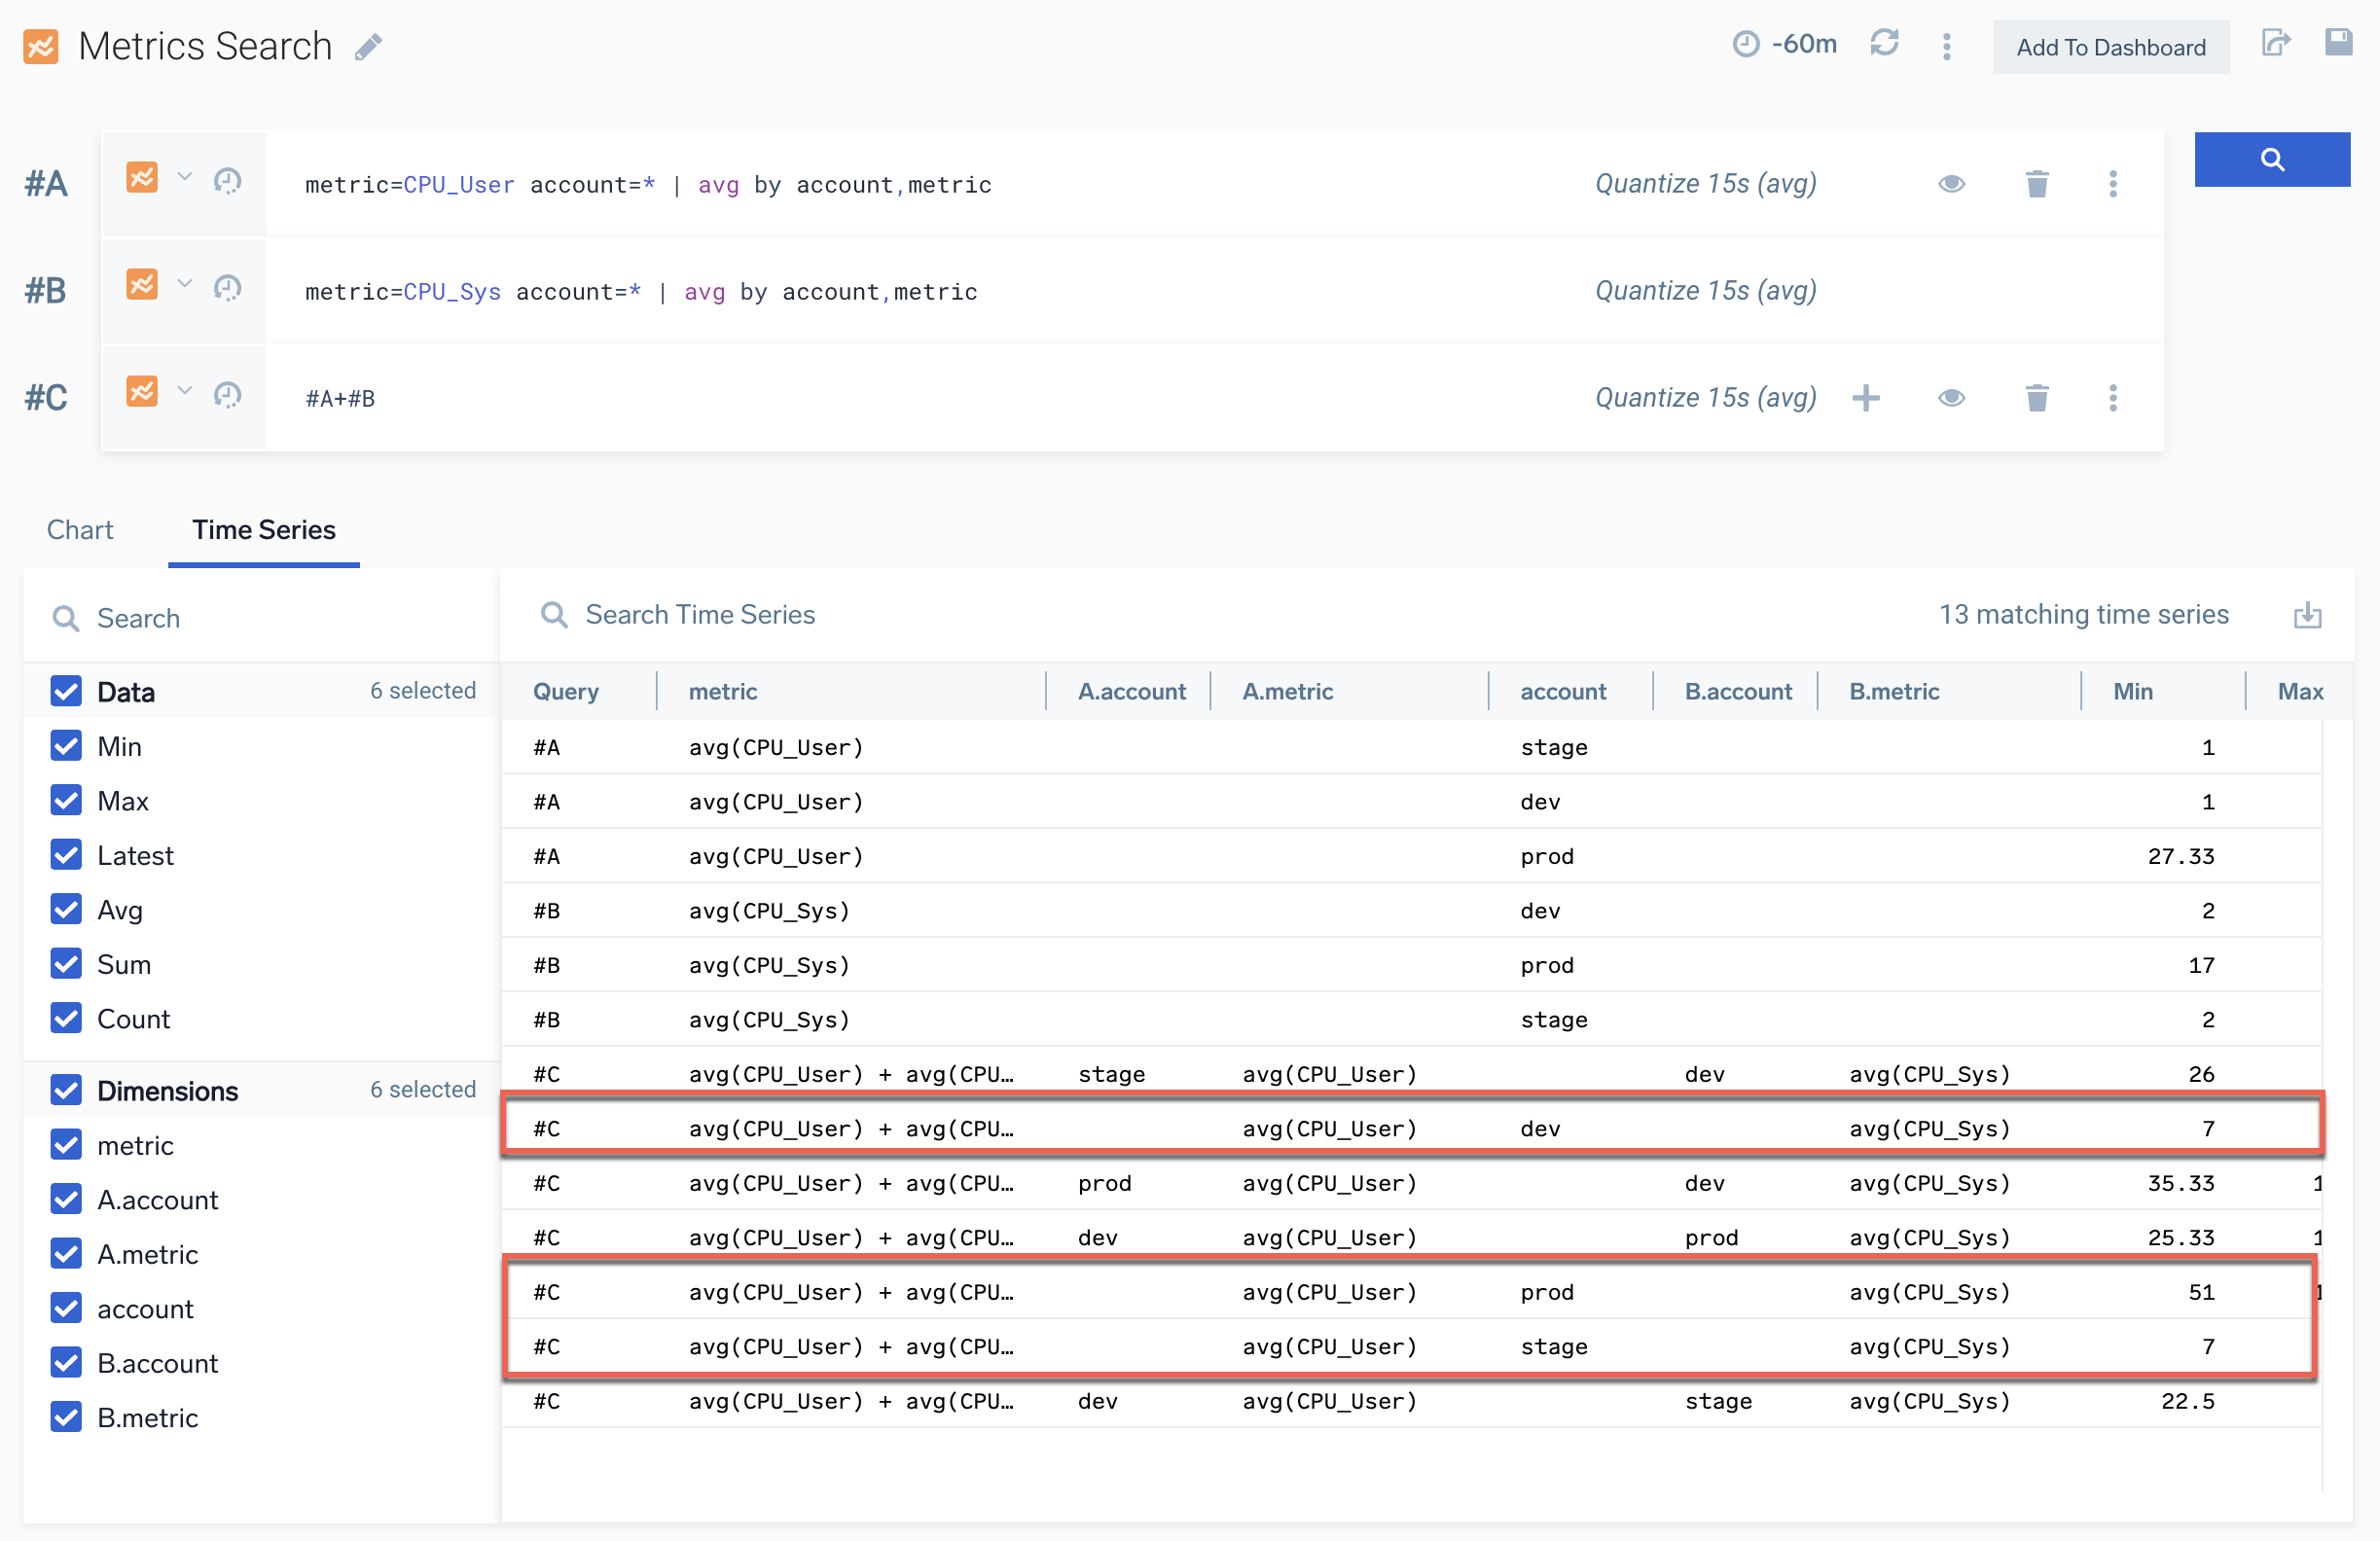Click the save disk icon at top right

[2338, 43]
